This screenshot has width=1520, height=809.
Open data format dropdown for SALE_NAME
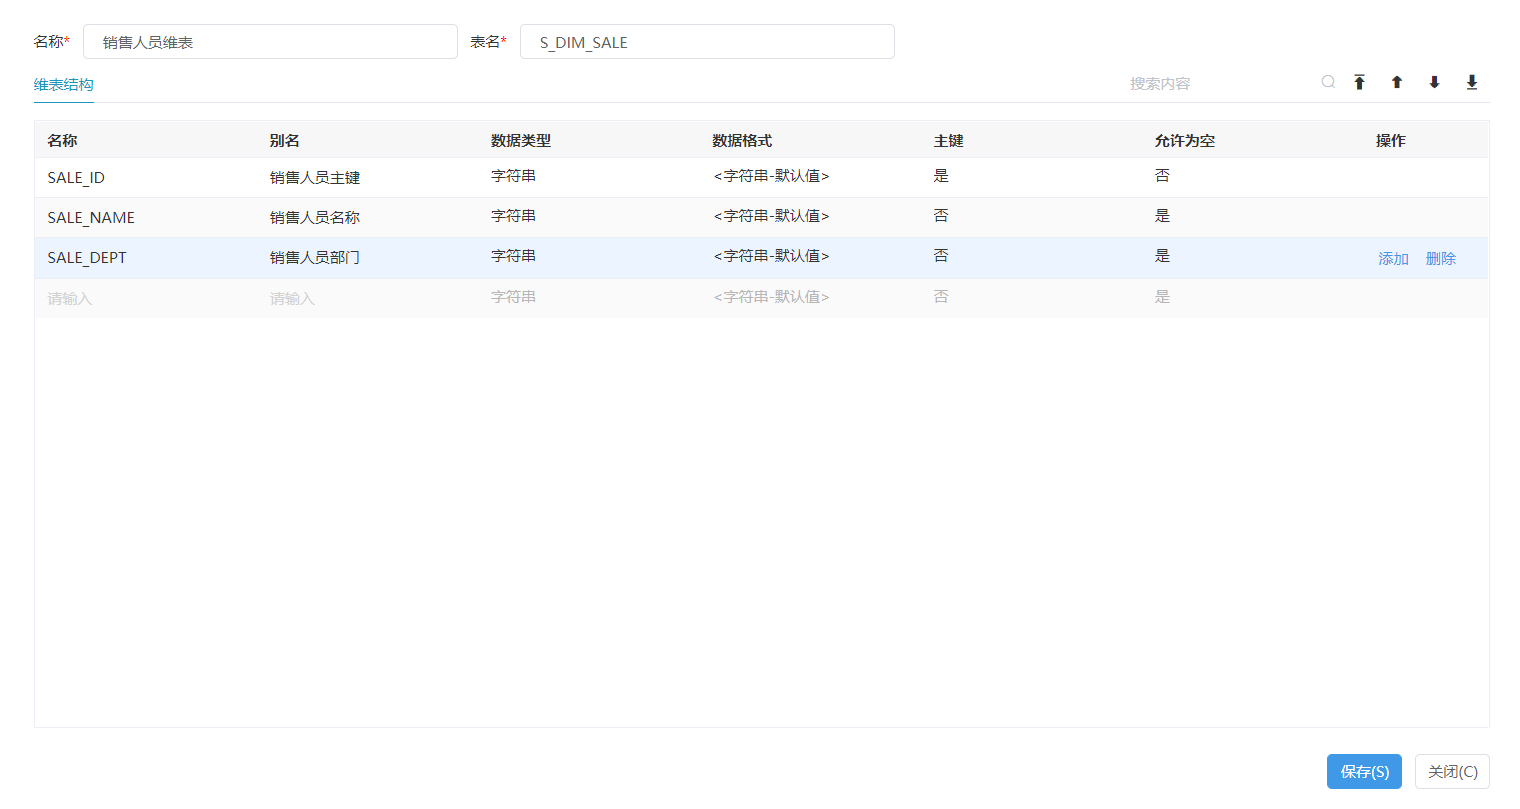click(x=771, y=216)
